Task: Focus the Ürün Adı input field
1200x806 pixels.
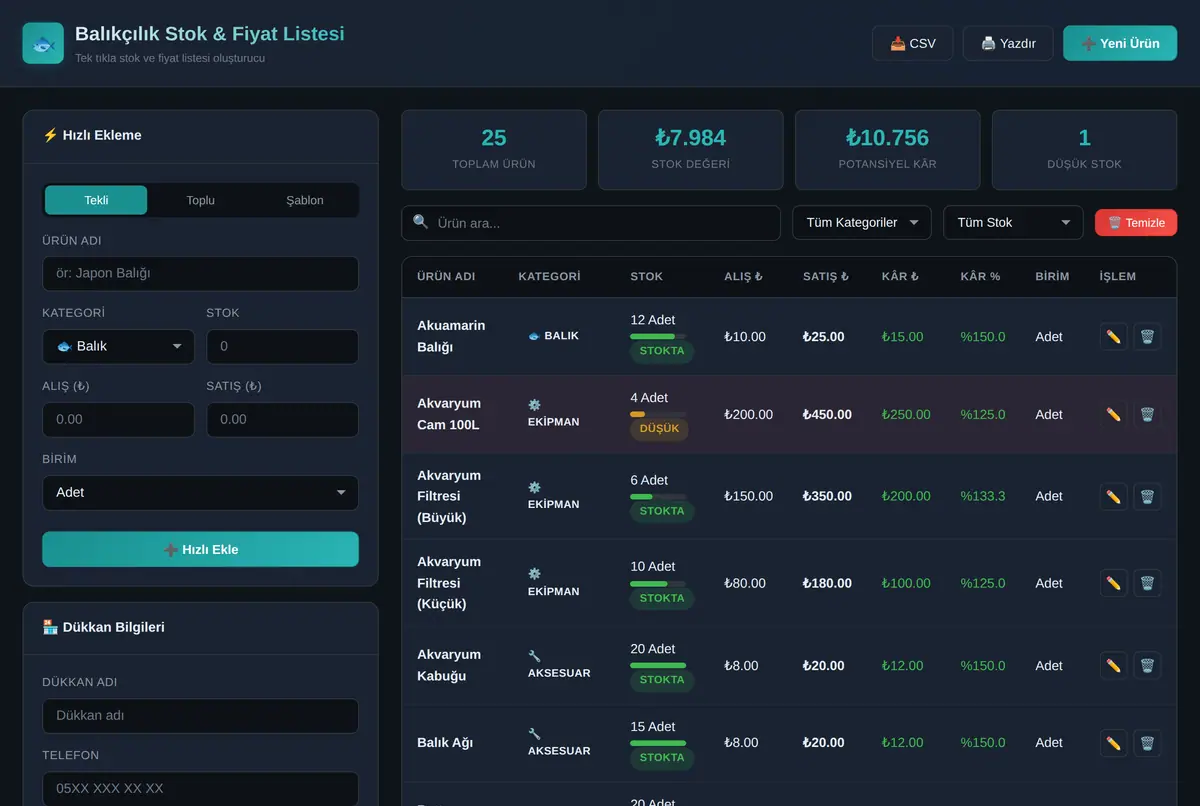Action: pos(200,273)
